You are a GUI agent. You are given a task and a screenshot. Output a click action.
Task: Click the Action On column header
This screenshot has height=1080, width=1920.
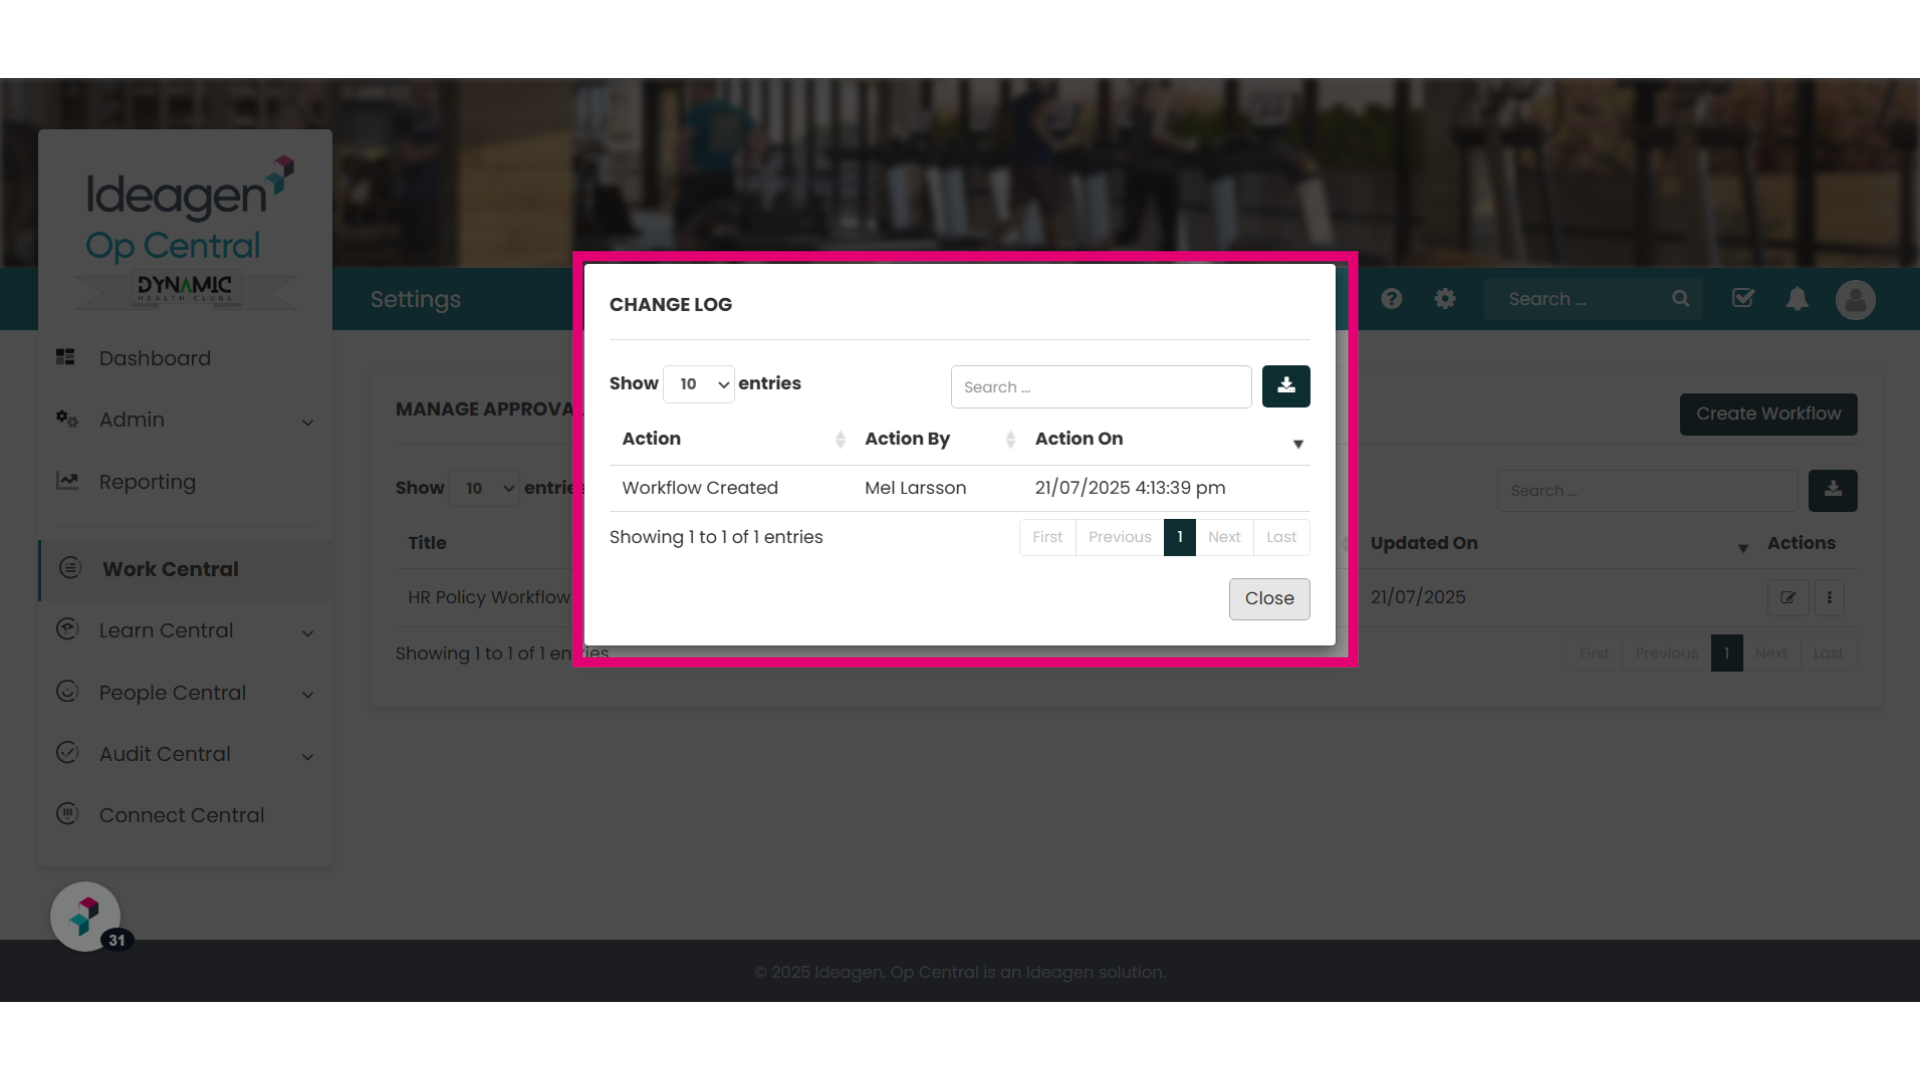[1079, 439]
